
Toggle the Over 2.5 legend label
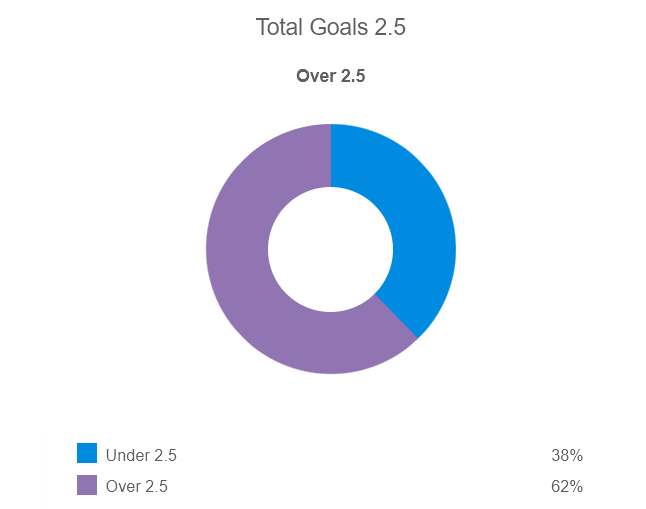coord(137,487)
